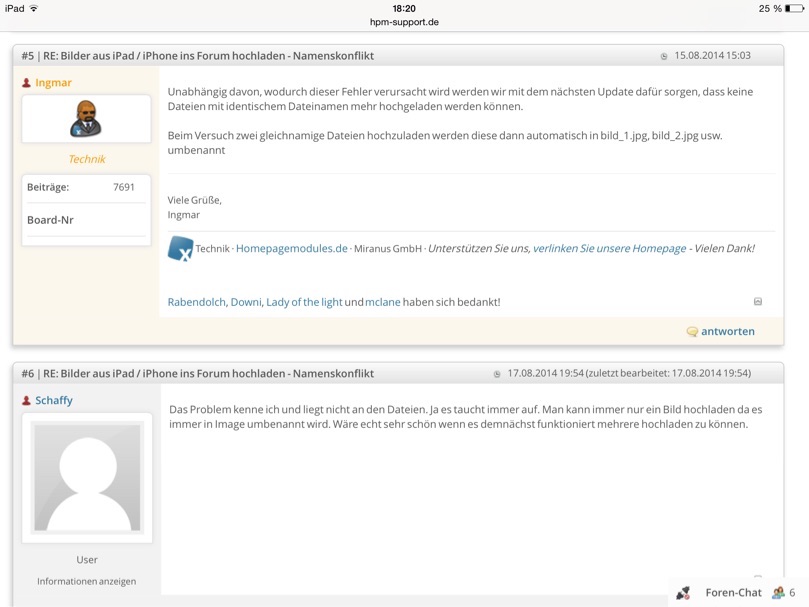Click the small icon beside the thanks list
The height and width of the screenshot is (607, 809).
(x=757, y=302)
